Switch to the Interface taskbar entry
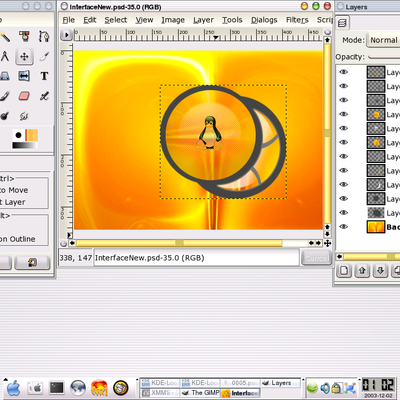 tap(240, 393)
